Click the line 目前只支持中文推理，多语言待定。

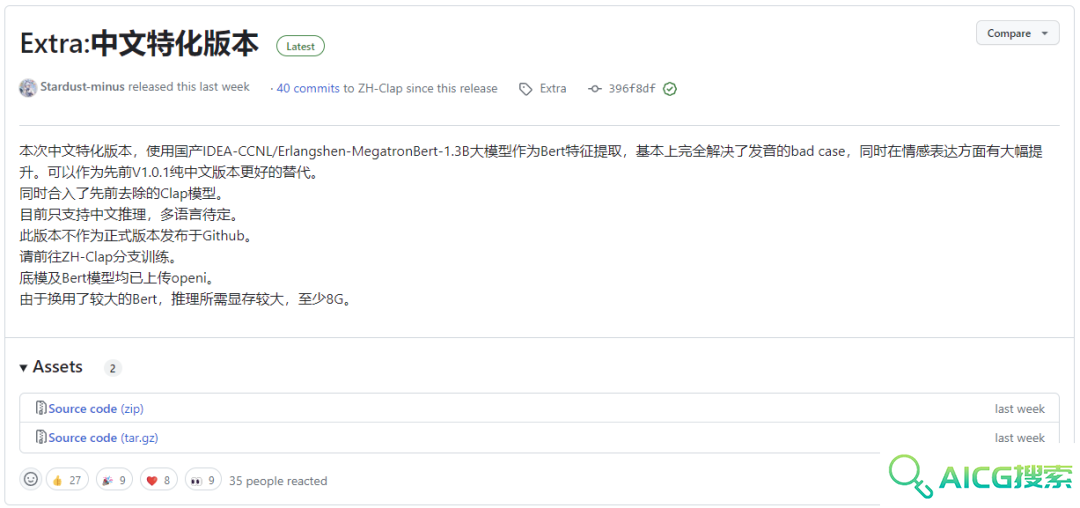pos(129,215)
